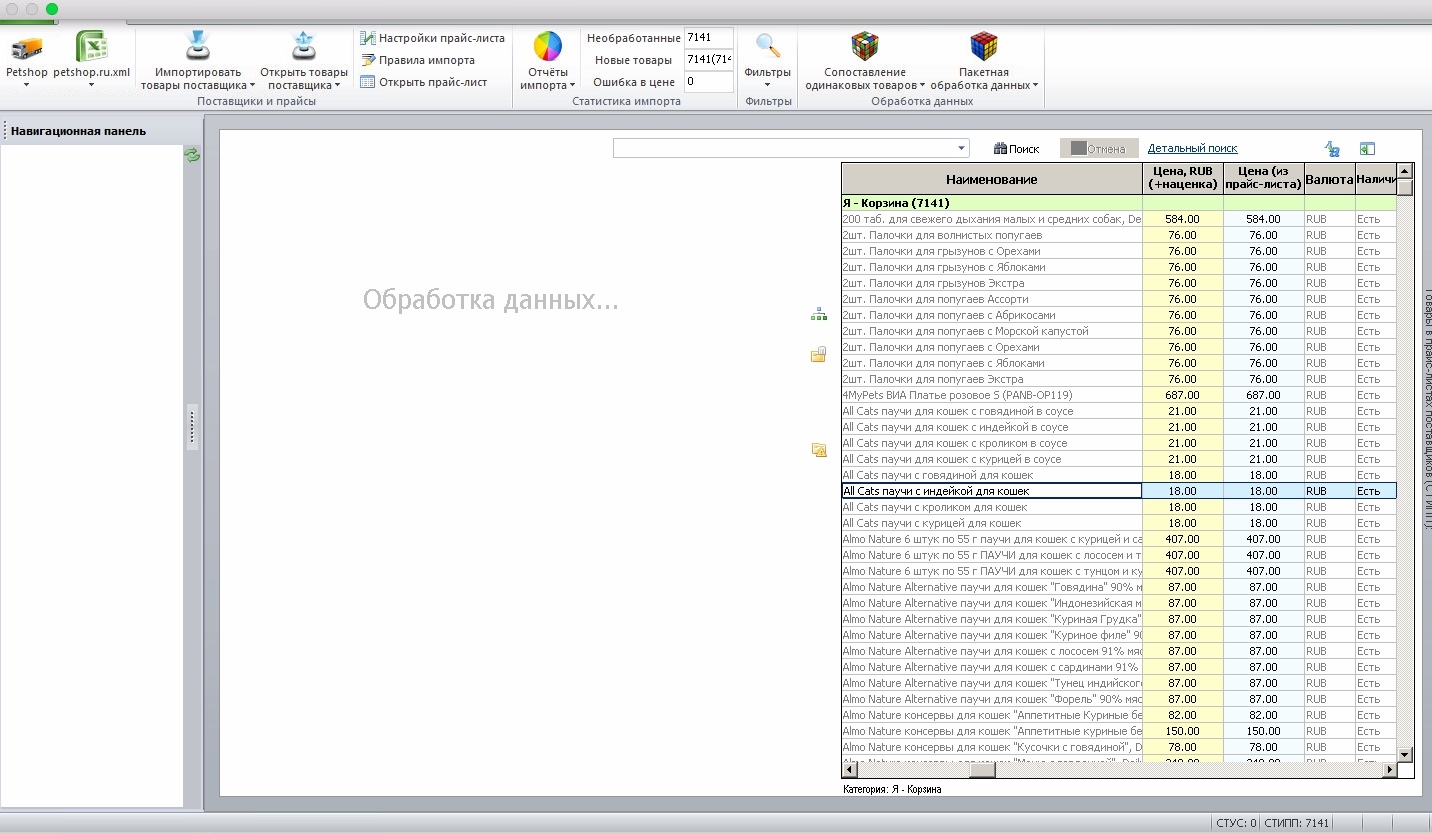Click Открыть прайс-лист in the ribbon
Image resolution: width=1432 pixels, height=833 pixels.
coord(423,82)
